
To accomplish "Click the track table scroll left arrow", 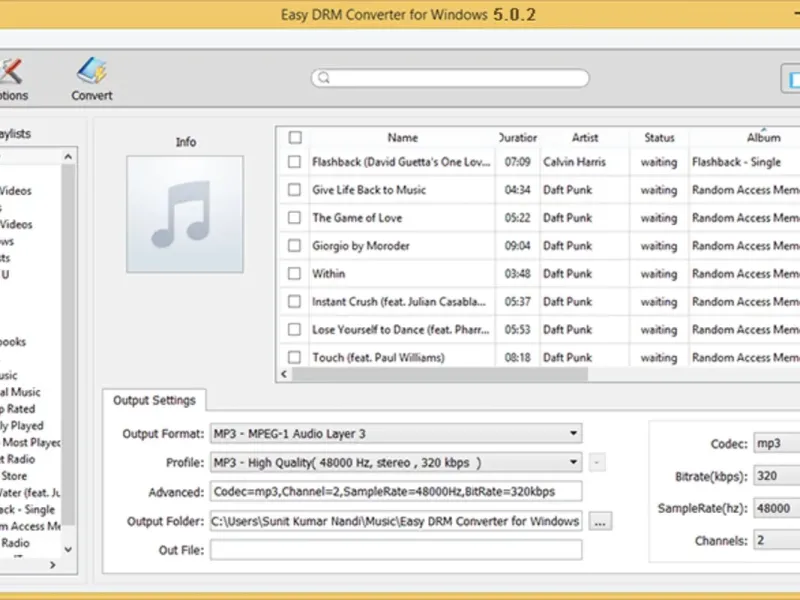I will tap(284, 374).
